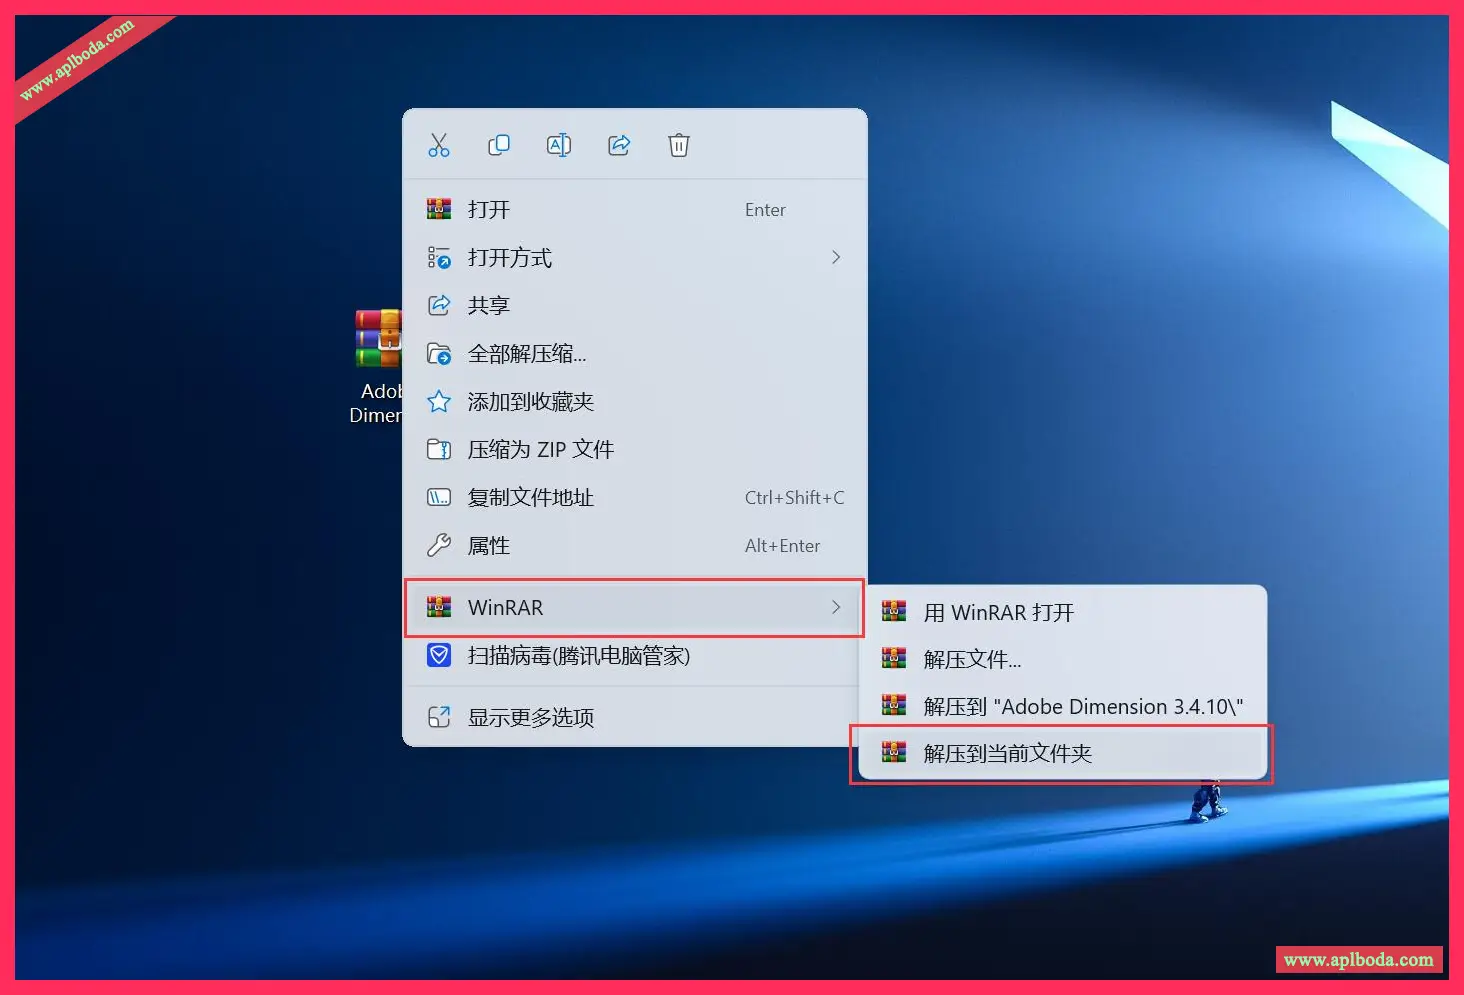The height and width of the screenshot is (995, 1464).
Task: Click 解压到当前文件夹 to extract here
Action: click(x=1007, y=754)
